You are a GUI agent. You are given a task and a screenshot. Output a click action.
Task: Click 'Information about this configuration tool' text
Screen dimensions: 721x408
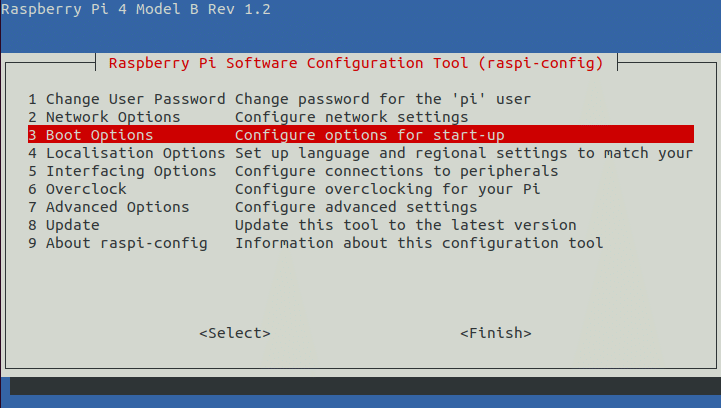pos(419,243)
